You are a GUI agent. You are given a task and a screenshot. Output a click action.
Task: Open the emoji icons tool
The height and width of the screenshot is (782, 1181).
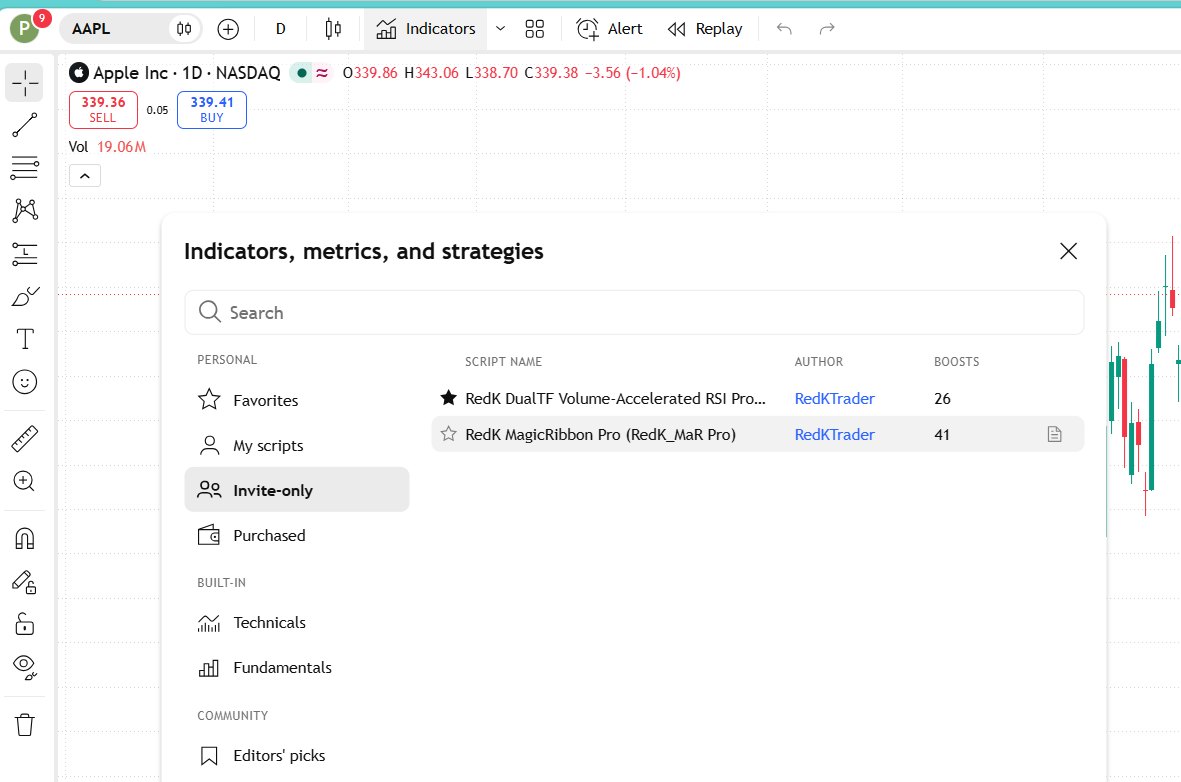tap(24, 382)
